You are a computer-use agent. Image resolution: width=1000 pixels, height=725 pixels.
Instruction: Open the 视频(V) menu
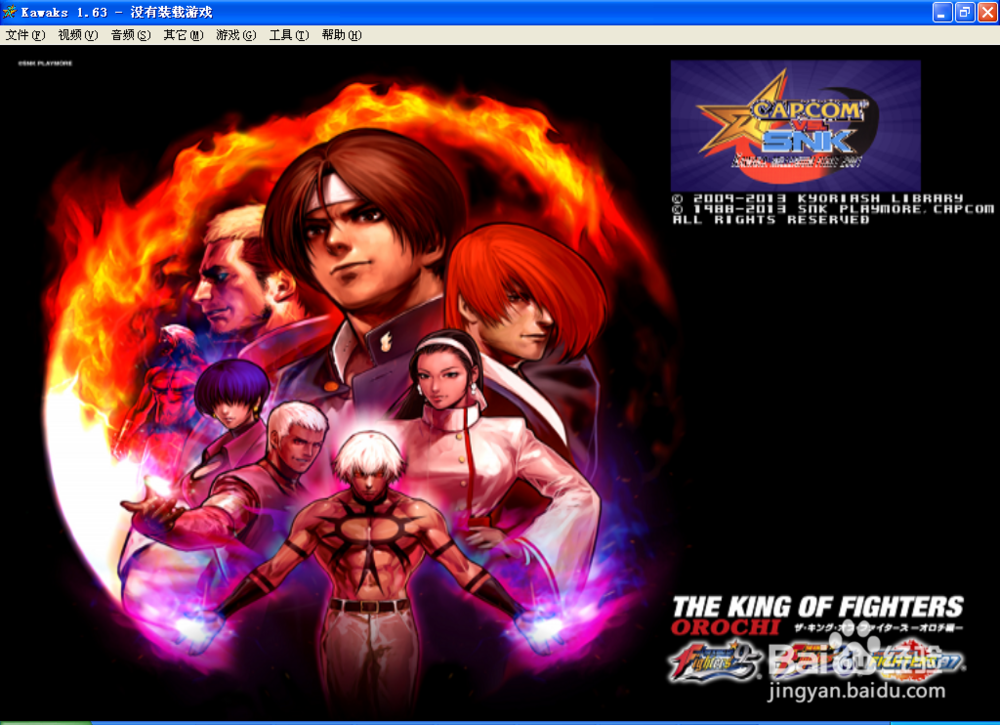coord(78,35)
